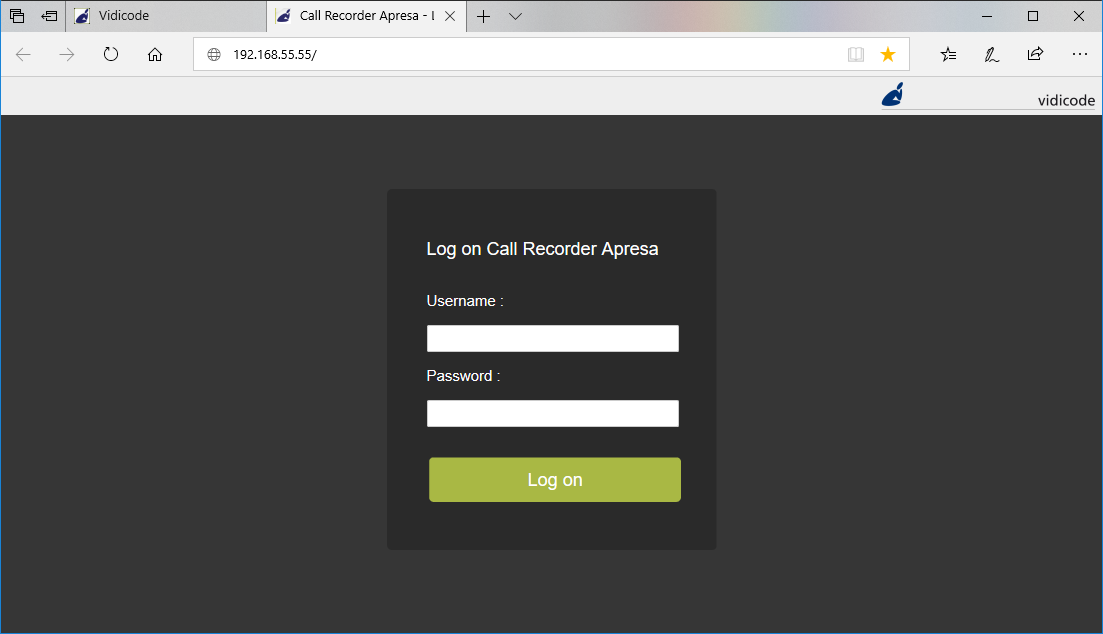
Task: Minimize the browser window
Action: pyautogui.click(x=987, y=16)
